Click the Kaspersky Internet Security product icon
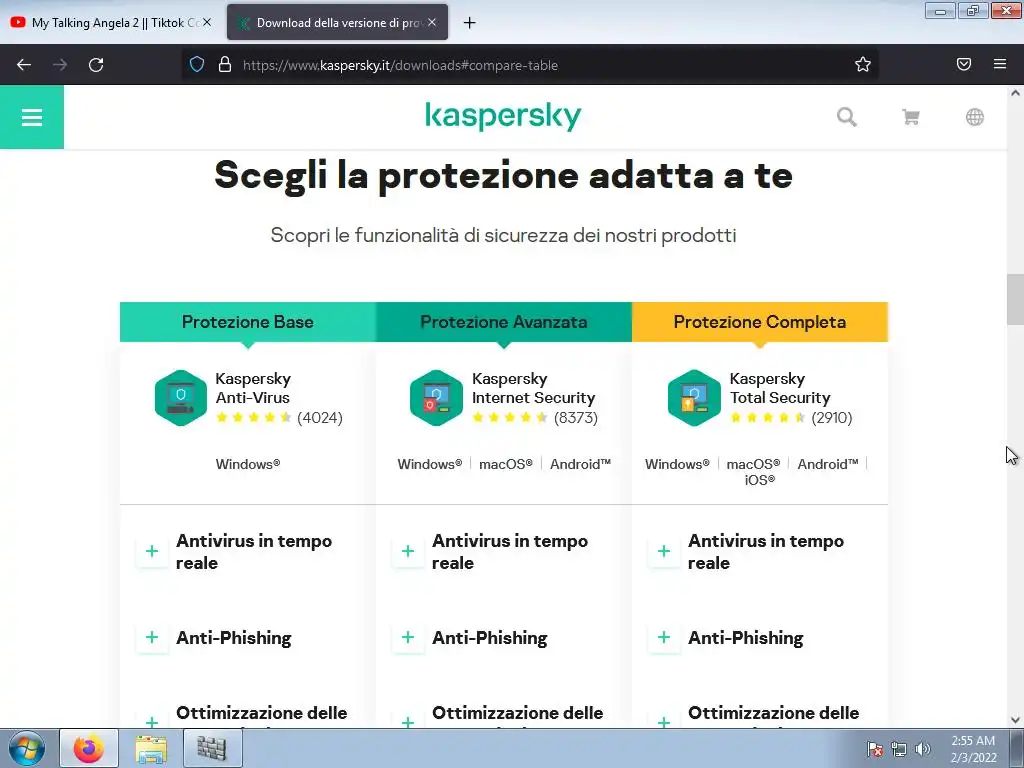 [436, 398]
